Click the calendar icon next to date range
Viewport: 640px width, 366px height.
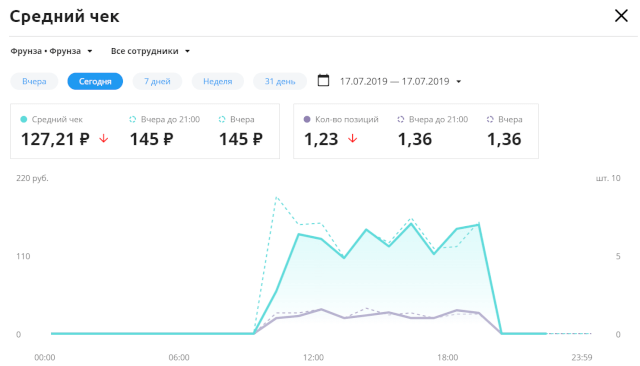click(323, 80)
